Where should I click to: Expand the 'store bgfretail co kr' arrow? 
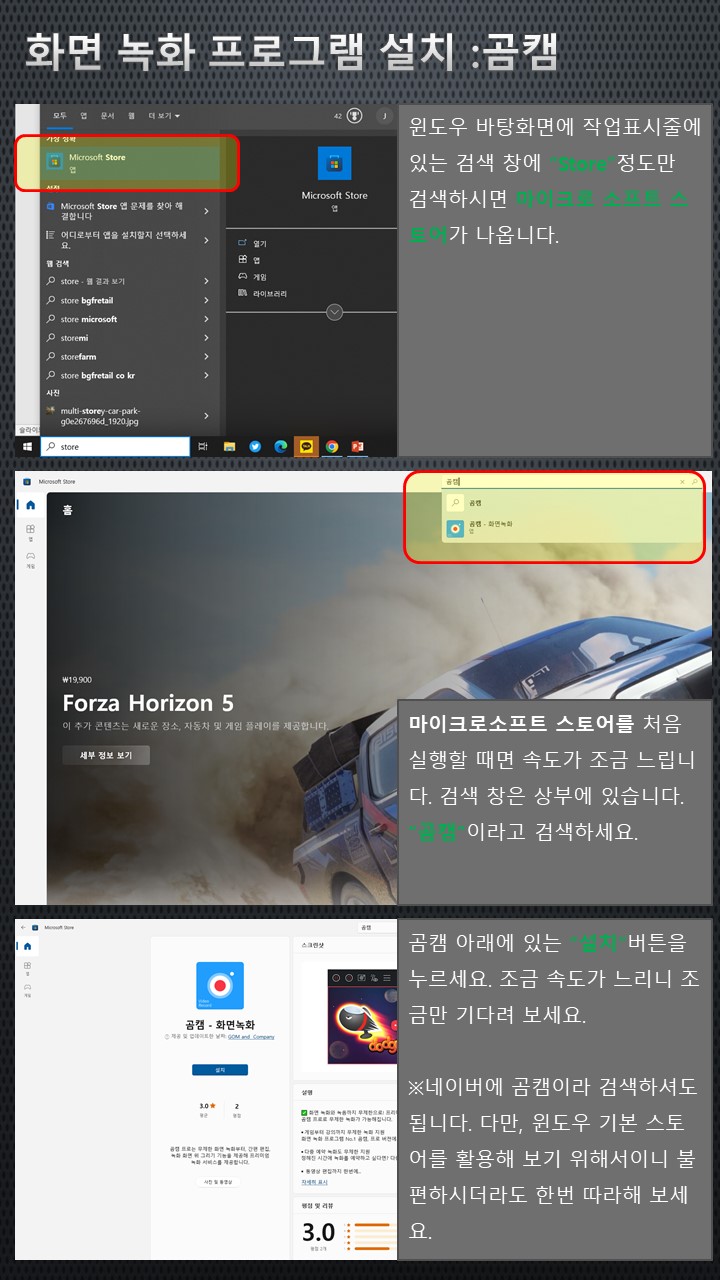(x=206, y=376)
